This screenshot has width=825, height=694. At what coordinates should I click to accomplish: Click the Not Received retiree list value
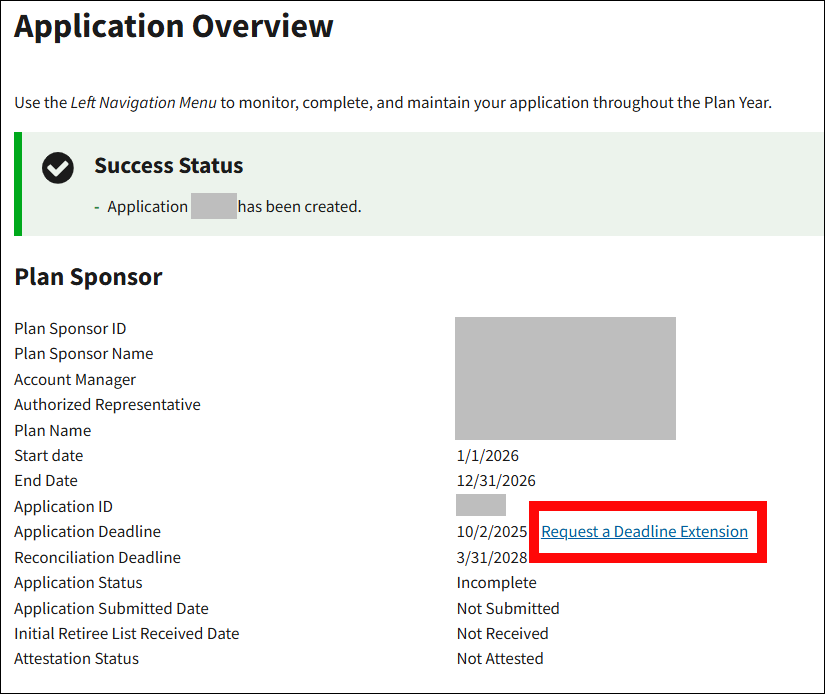tap(502, 634)
